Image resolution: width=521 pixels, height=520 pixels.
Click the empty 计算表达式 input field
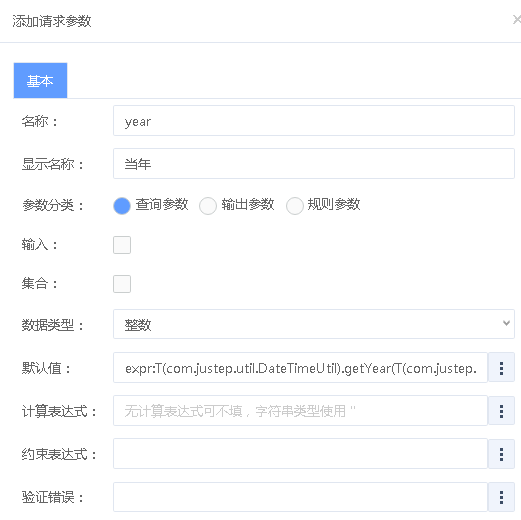[x=300, y=411]
